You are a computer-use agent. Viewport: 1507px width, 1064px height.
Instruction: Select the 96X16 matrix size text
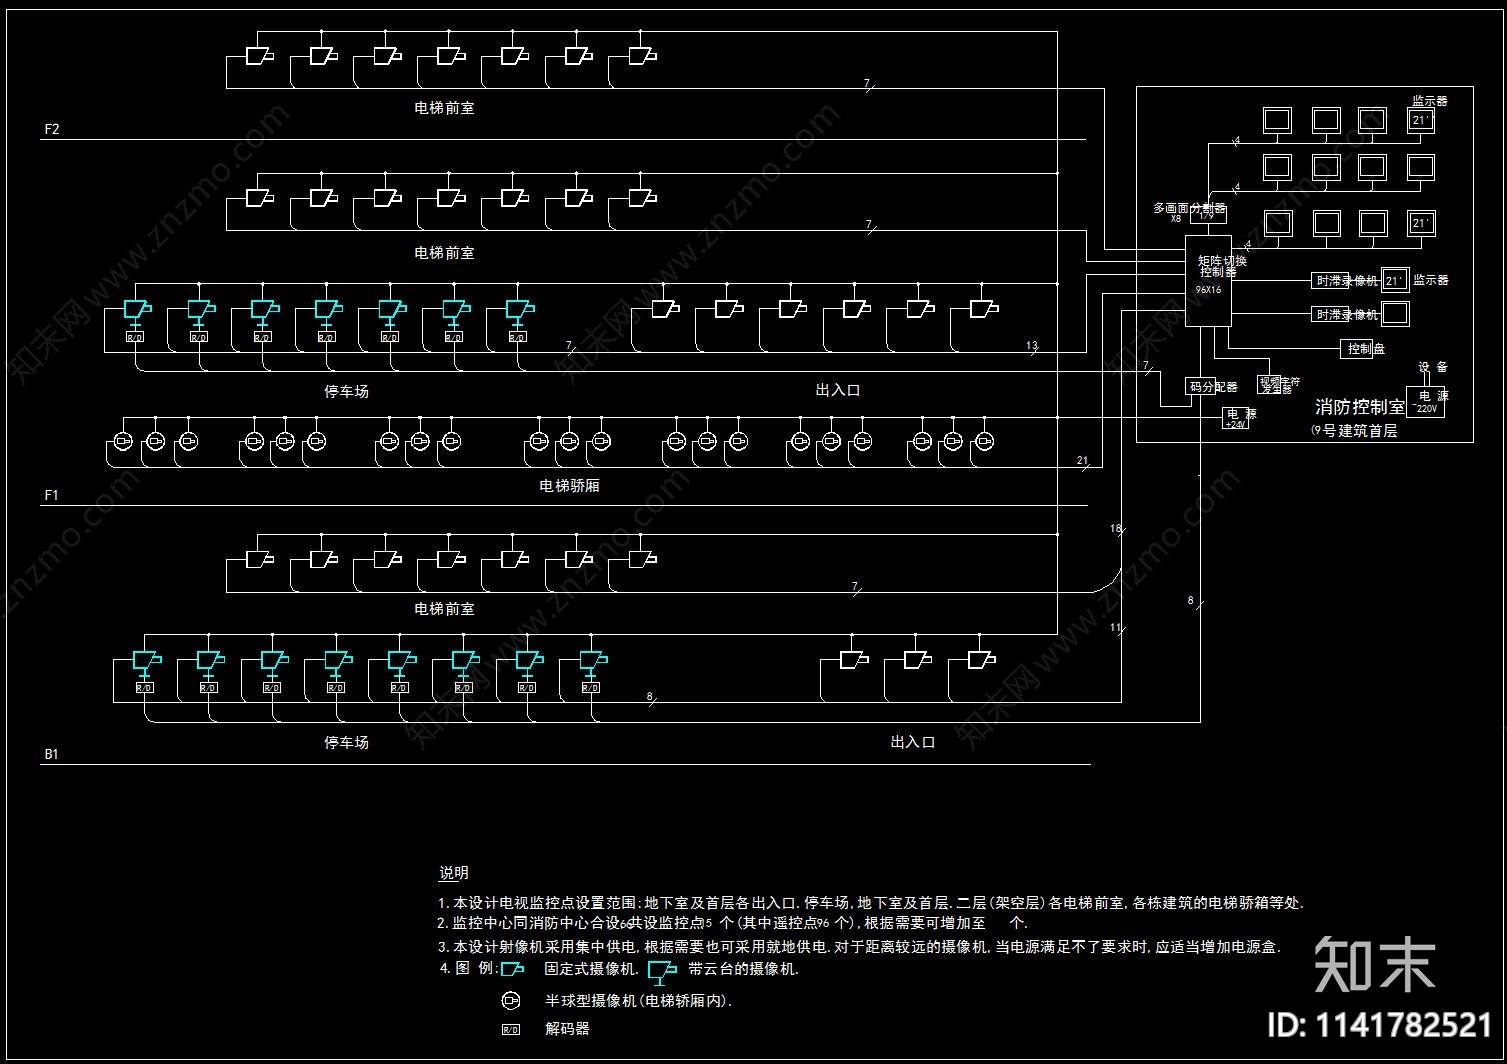pyautogui.click(x=1209, y=289)
